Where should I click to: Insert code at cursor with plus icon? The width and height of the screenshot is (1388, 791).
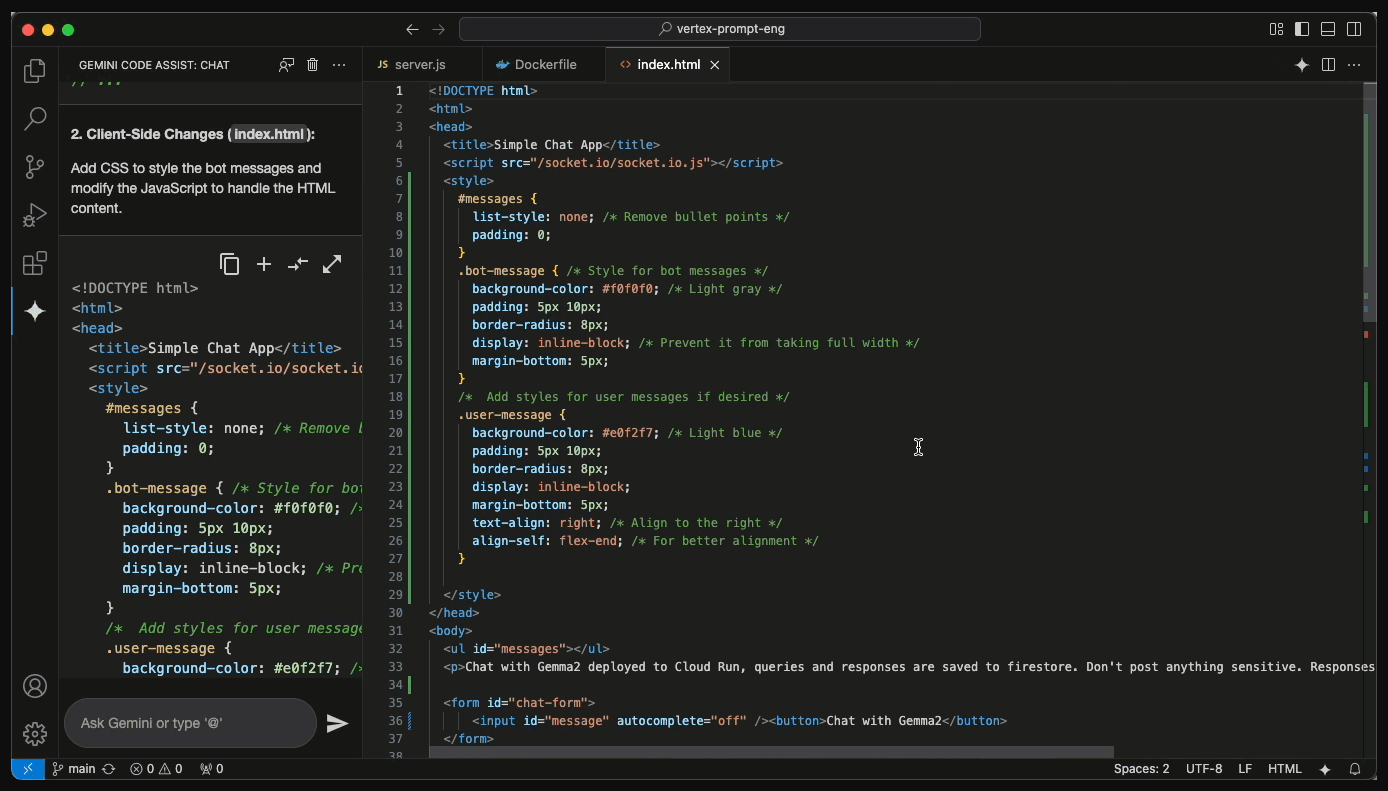click(x=264, y=264)
